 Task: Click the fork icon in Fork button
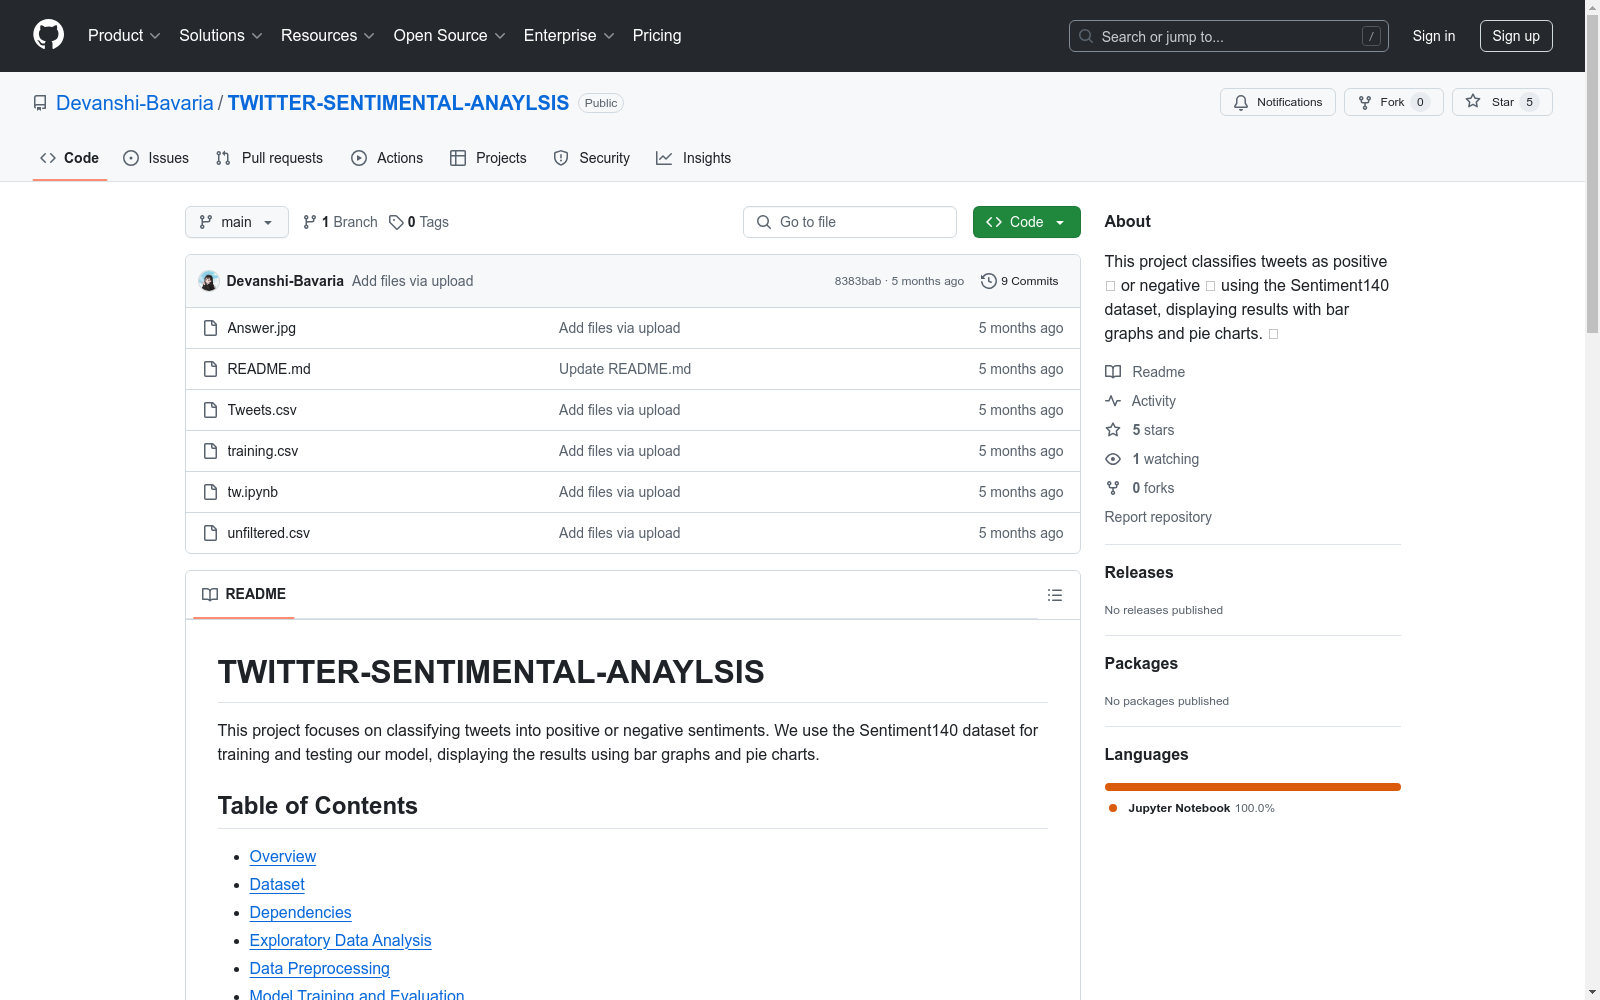(x=1365, y=102)
